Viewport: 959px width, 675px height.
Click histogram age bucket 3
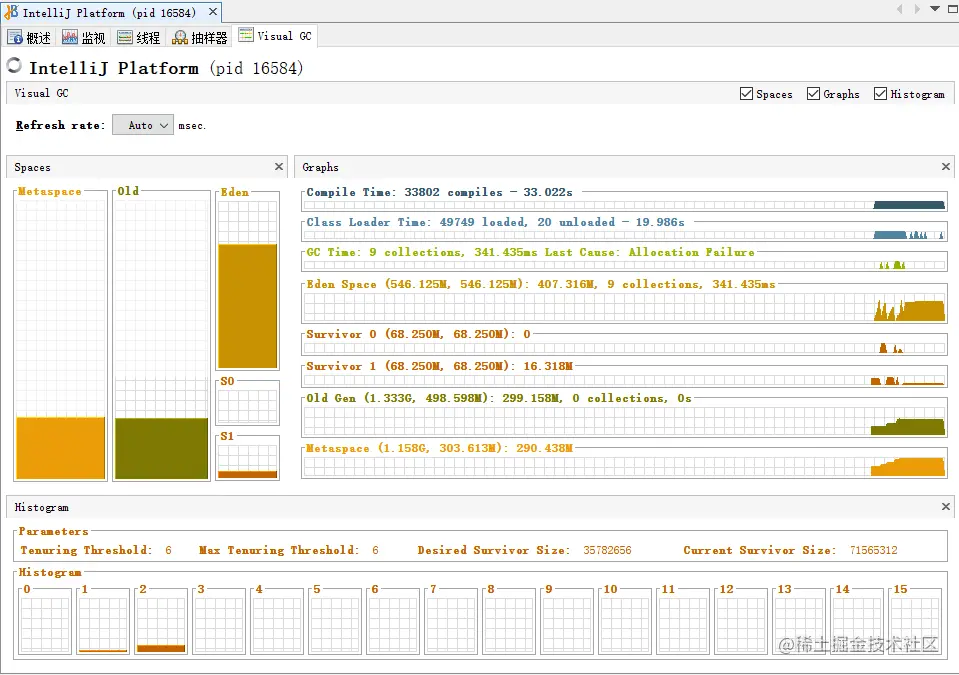tap(219, 624)
